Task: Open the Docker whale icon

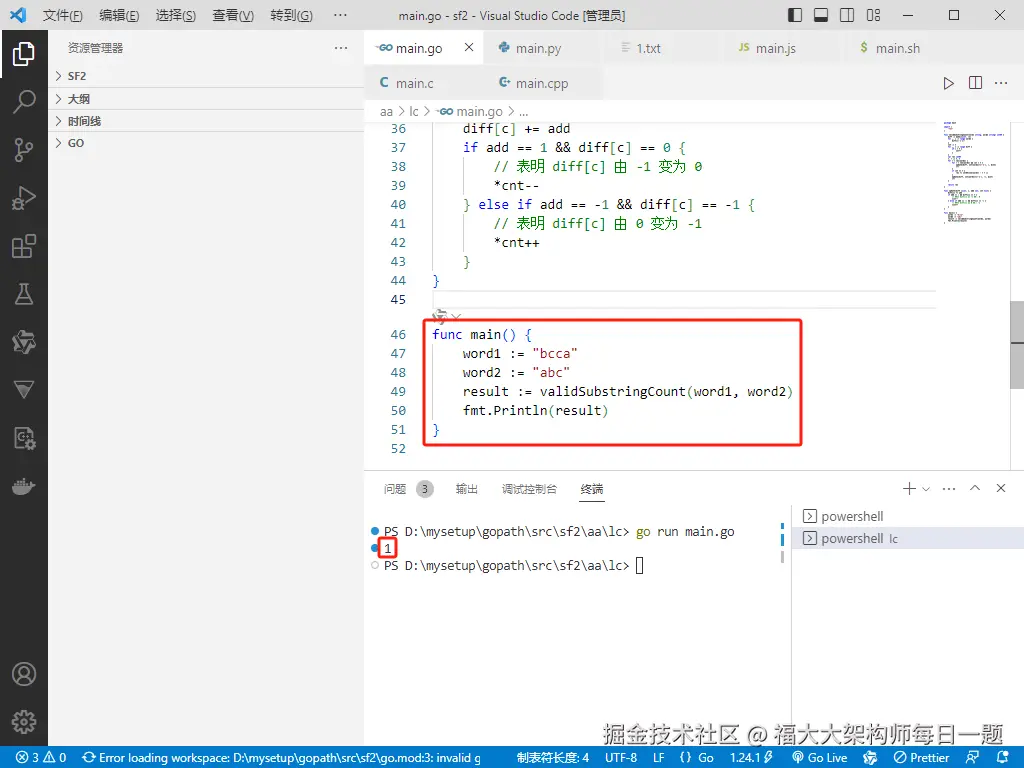Action: (24, 487)
